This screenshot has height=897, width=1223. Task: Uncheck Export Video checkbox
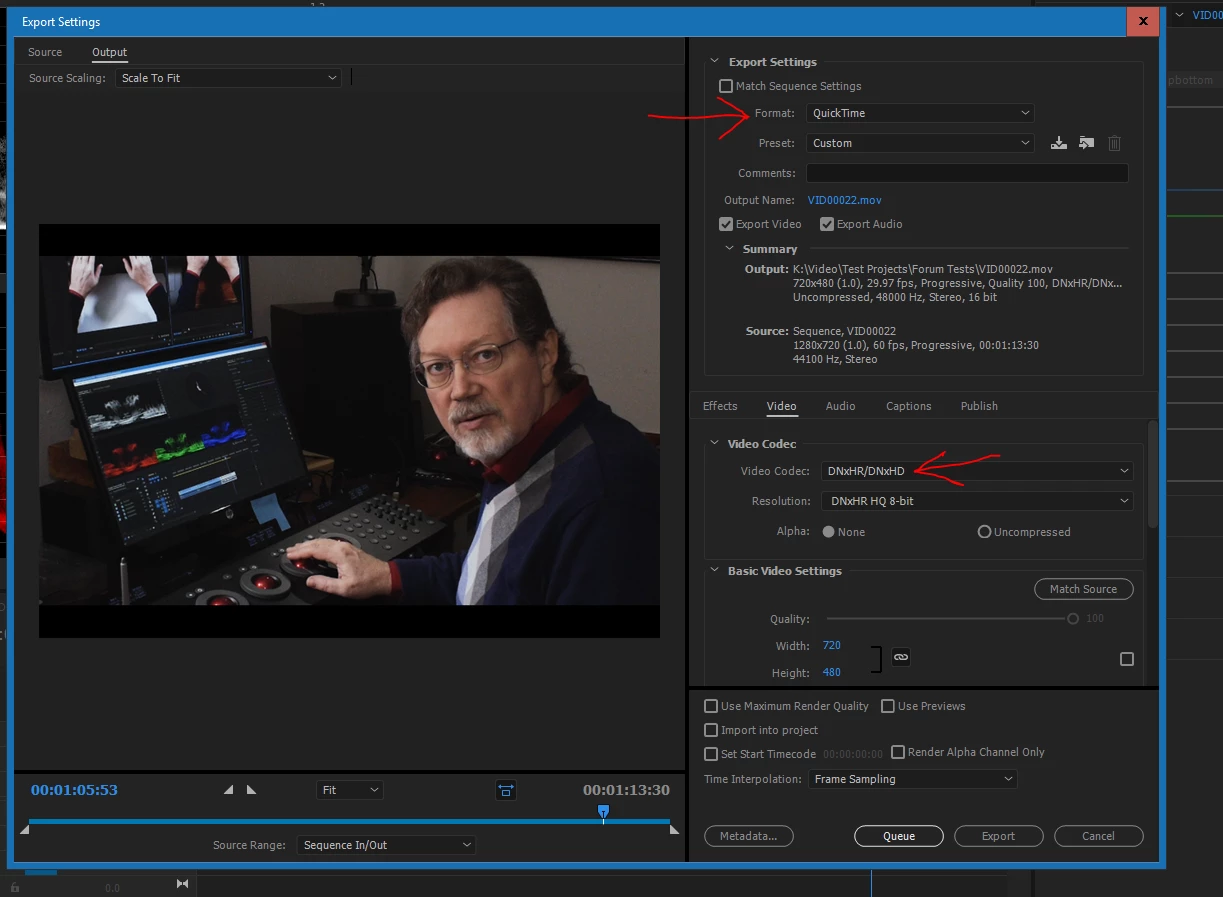[x=726, y=224]
